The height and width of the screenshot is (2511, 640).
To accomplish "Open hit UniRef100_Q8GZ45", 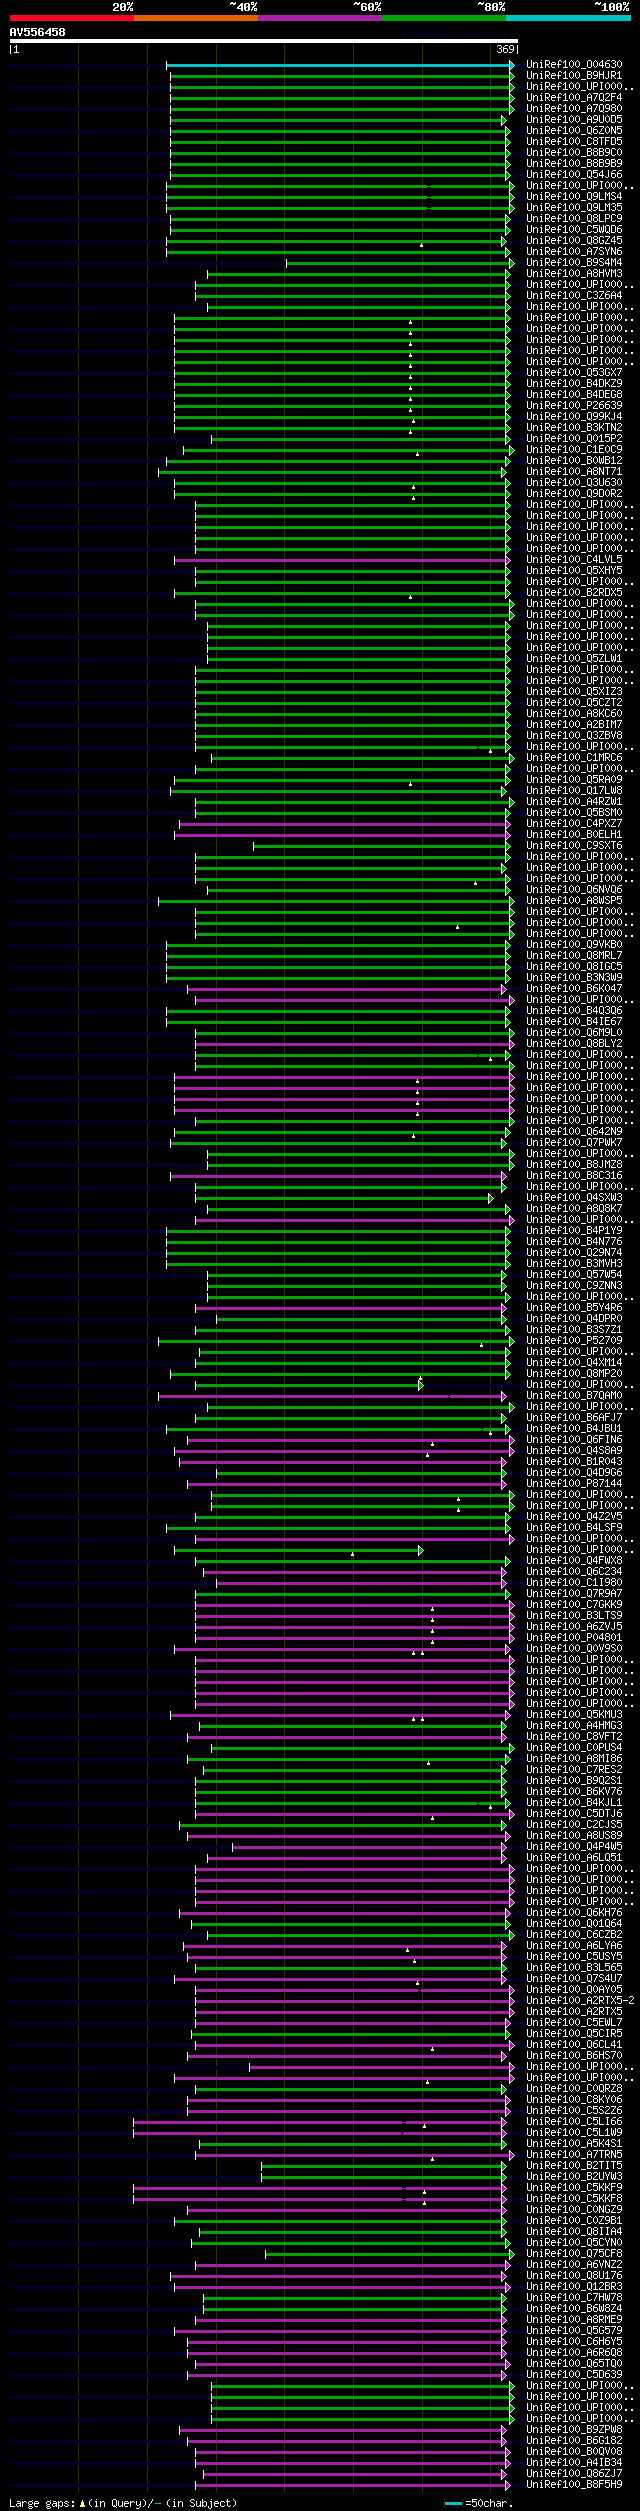I will (x=574, y=241).
